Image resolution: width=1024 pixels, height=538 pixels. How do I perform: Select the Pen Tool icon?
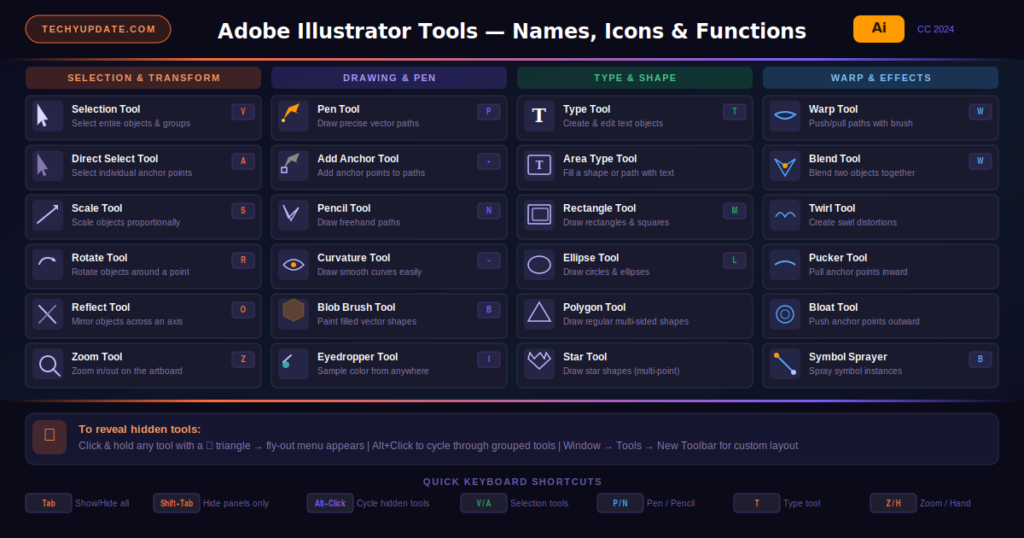pyautogui.click(x=293, y=116)
